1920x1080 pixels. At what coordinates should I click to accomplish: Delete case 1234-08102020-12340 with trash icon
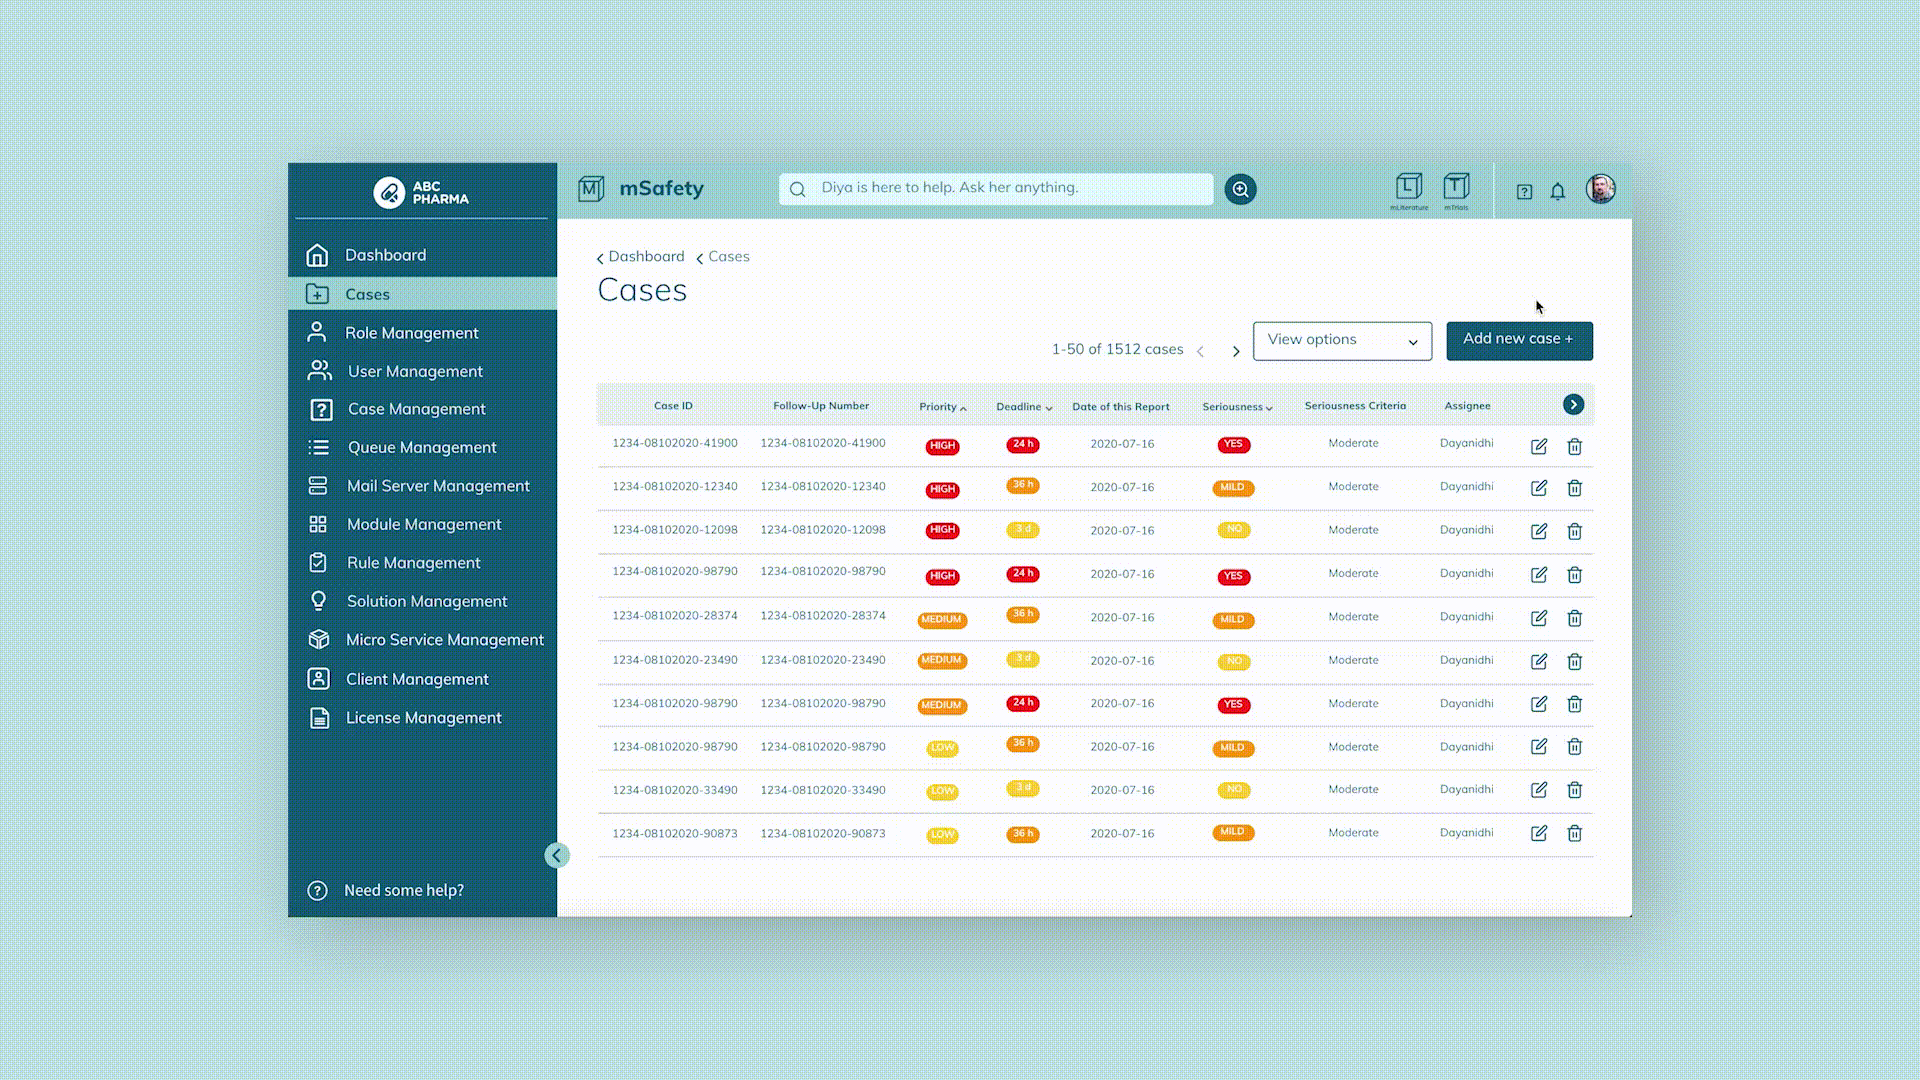click(1574, 488)
